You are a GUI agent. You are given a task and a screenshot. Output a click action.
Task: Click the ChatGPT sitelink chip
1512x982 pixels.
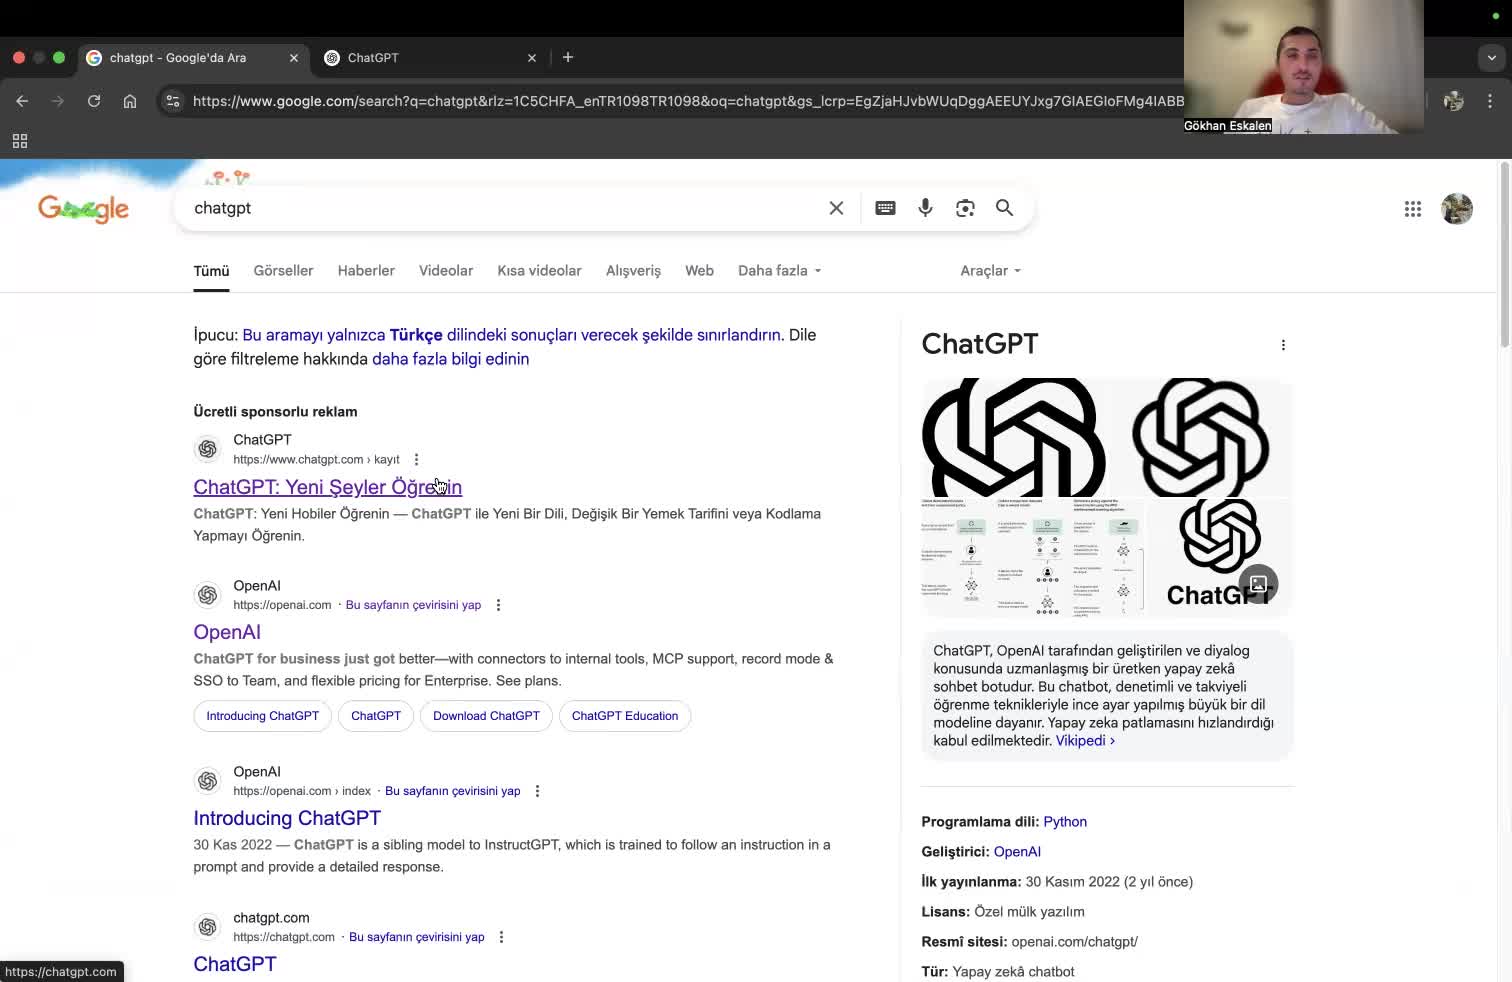point(376,716)
